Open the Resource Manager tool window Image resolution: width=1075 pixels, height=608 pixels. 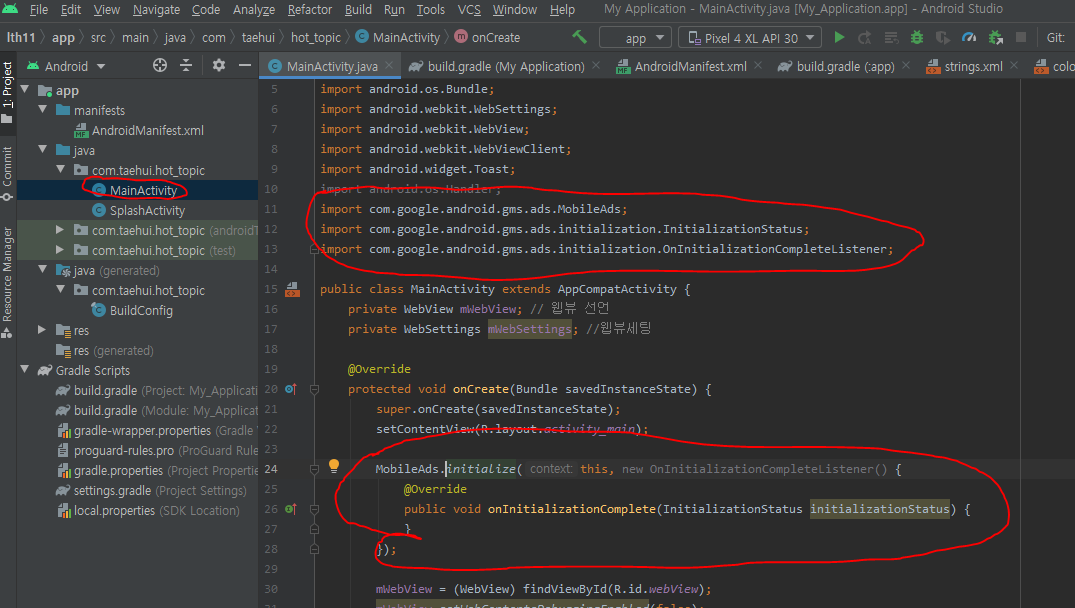(8, 282)
